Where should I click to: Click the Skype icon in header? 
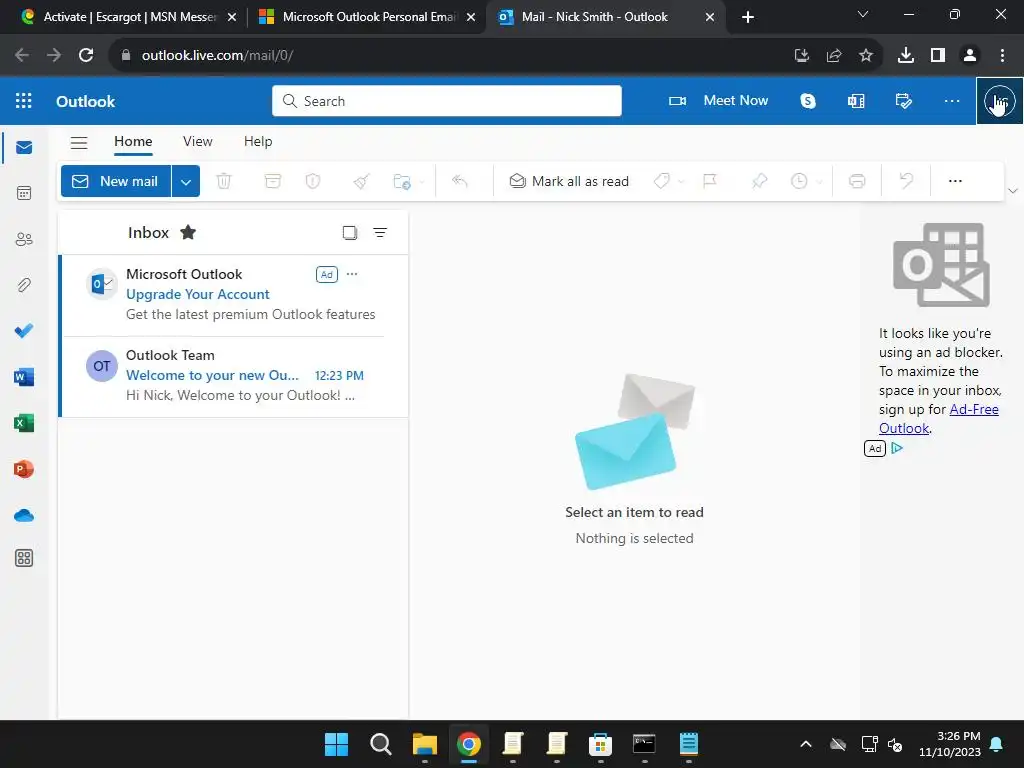click(x=808, y=101)
